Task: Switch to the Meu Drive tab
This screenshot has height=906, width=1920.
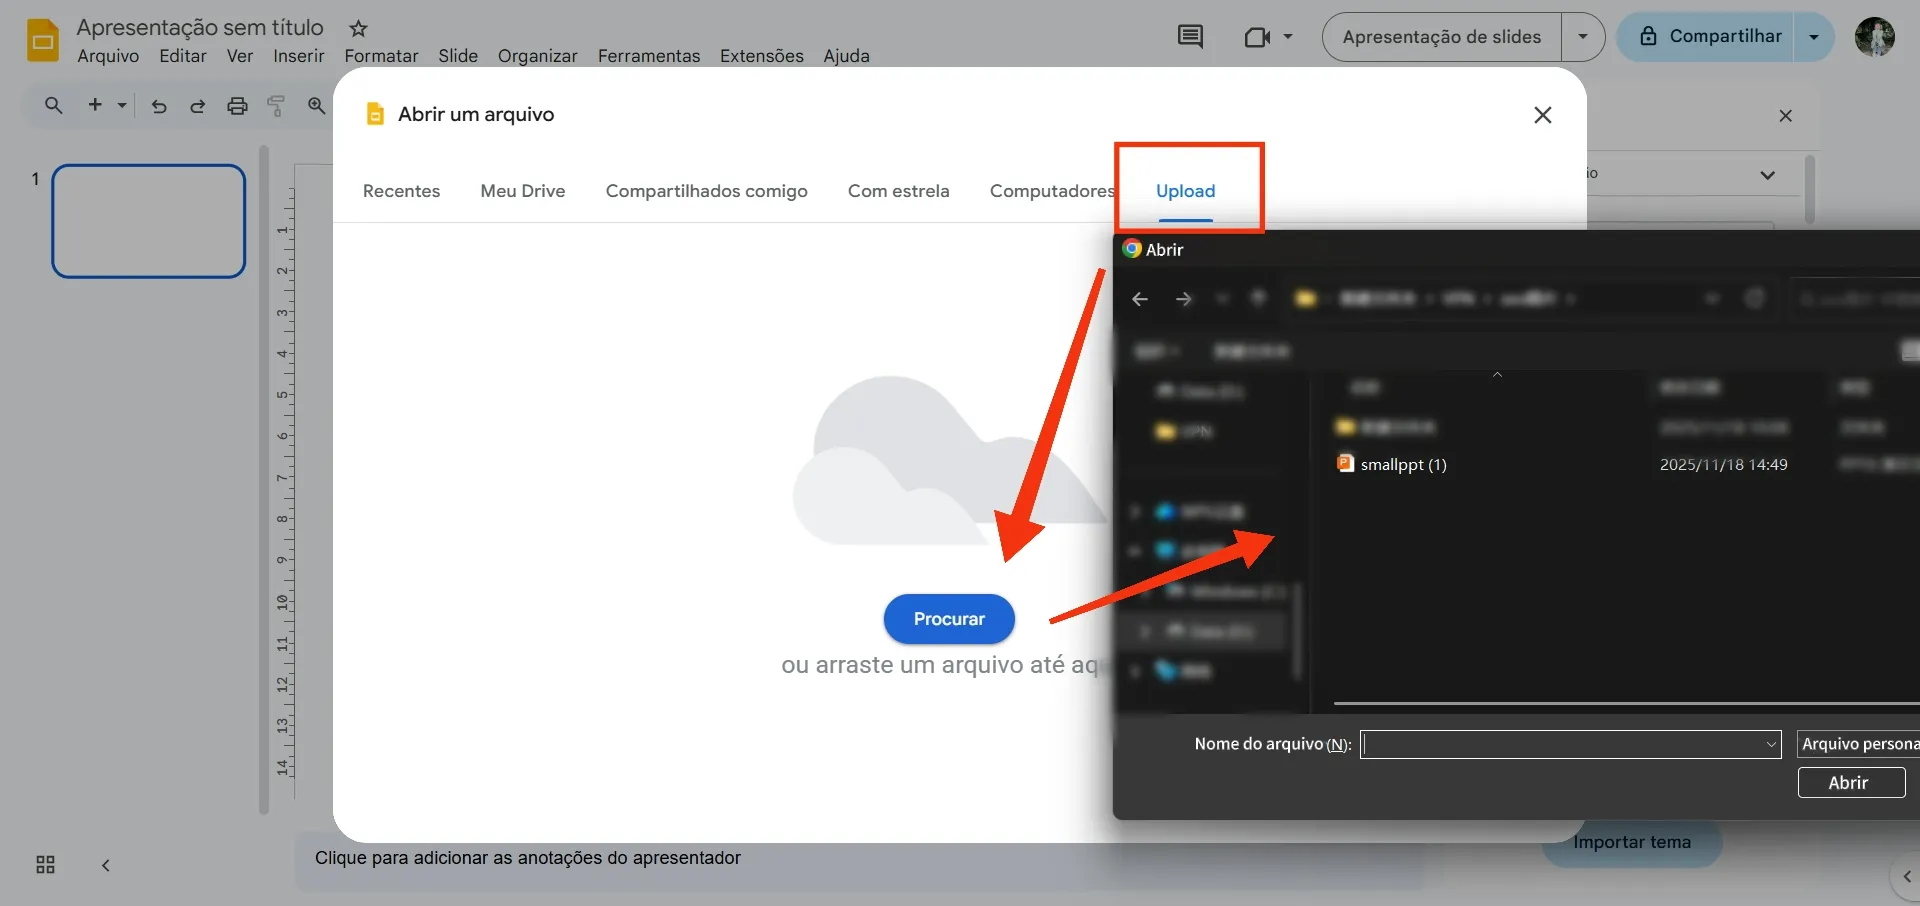Action: click(523, 191)
